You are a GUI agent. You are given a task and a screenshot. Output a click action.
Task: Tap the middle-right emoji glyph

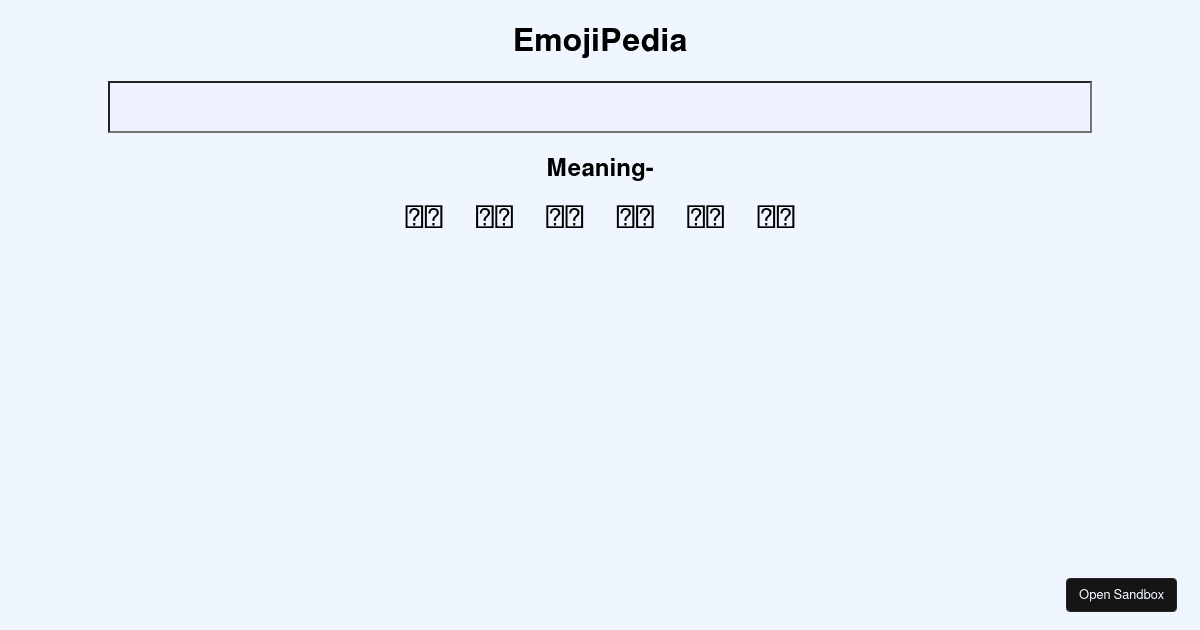click(x=634, y=217)
